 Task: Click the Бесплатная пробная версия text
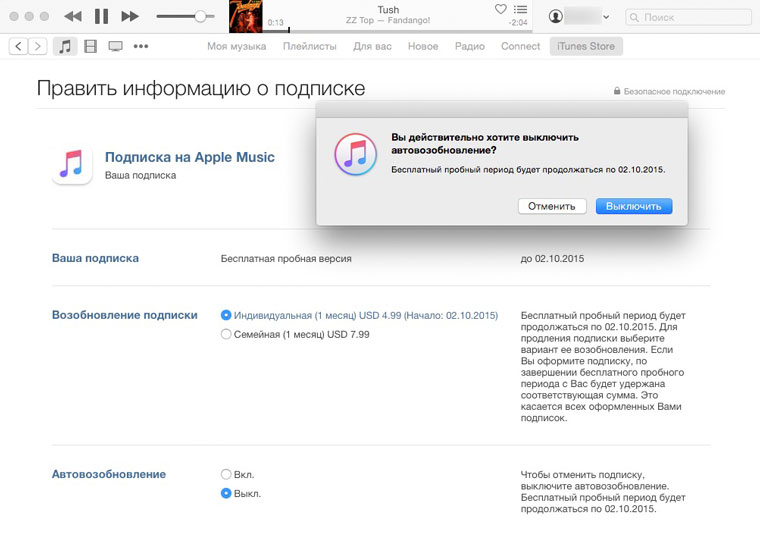[x=286, y=259]
